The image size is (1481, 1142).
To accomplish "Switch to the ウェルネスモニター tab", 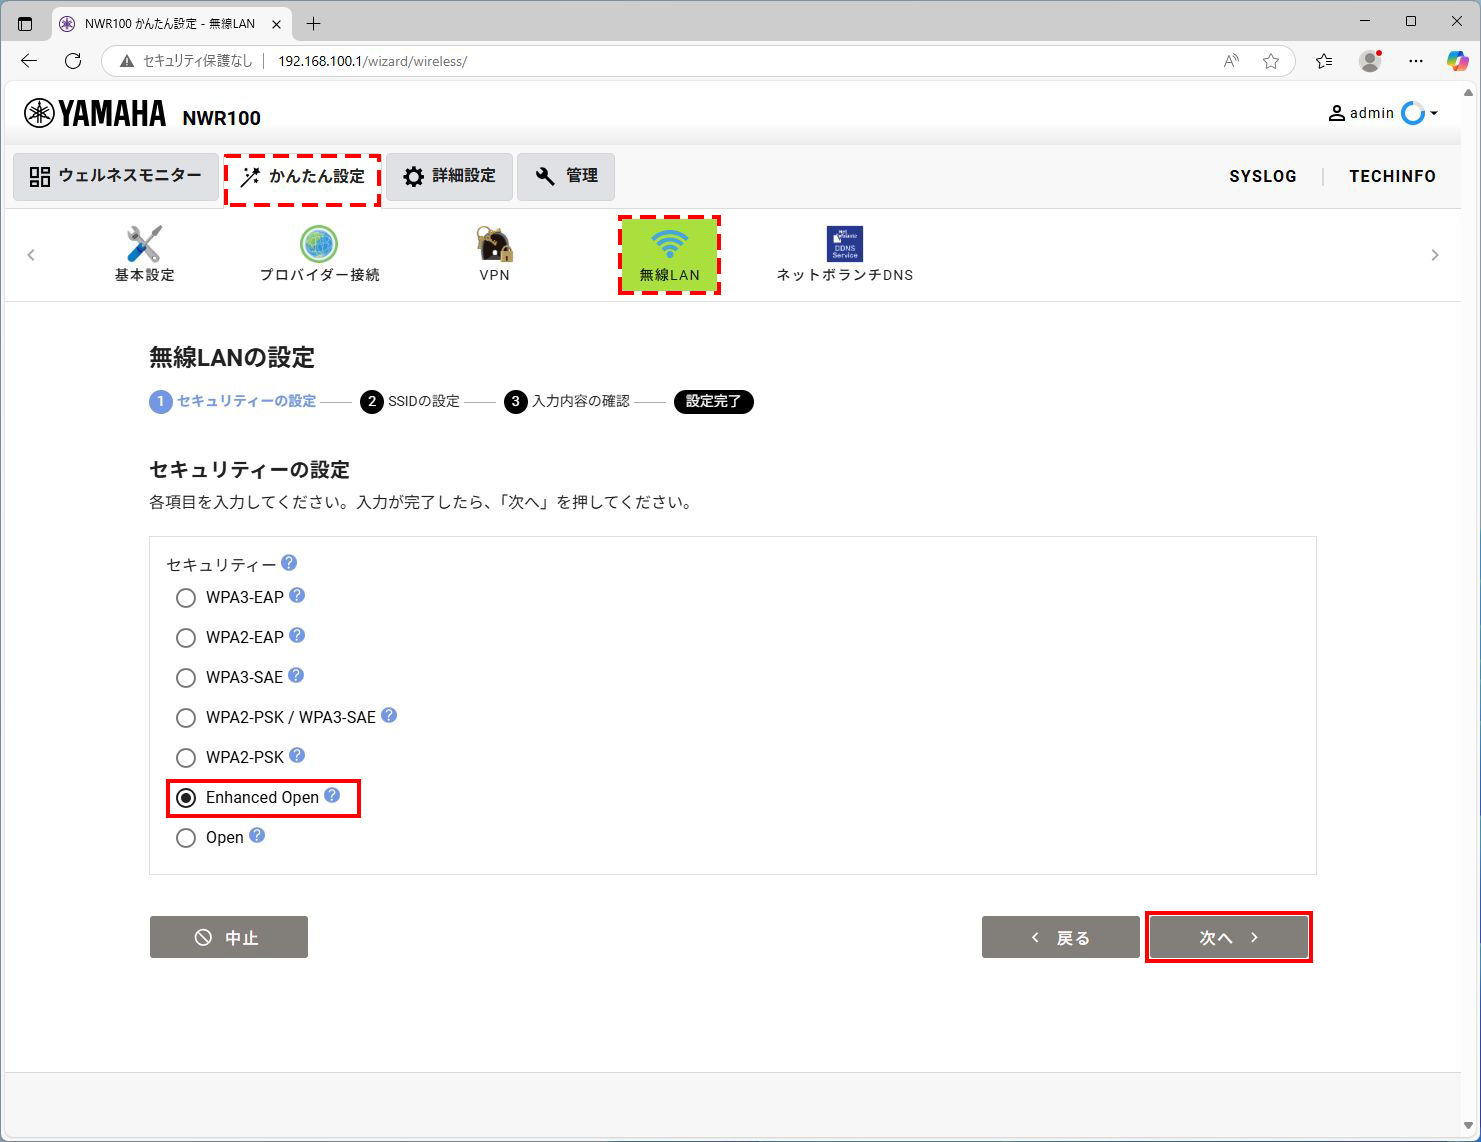I will [x=116, y=177].
